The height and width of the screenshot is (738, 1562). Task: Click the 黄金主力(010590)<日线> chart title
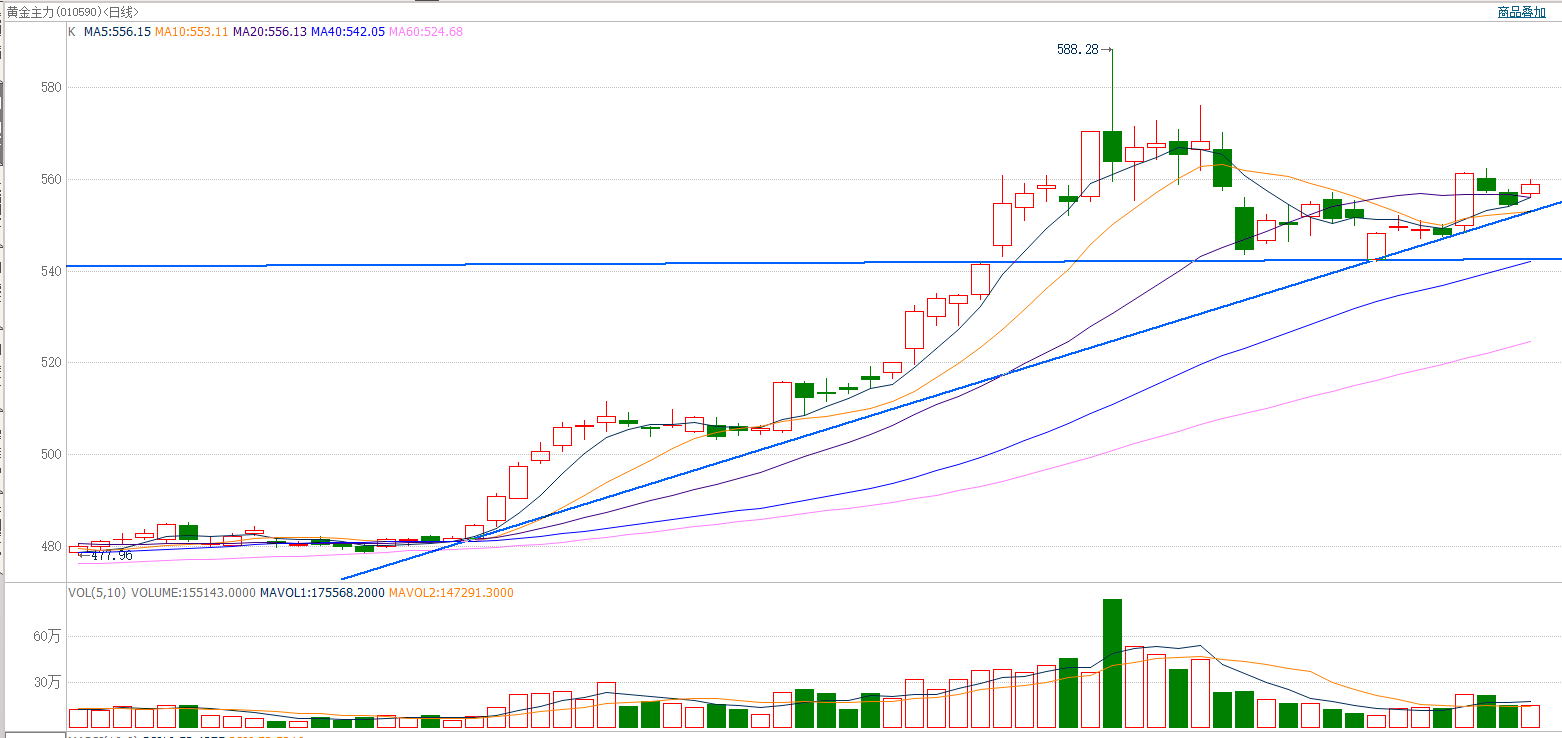[72, 12]
